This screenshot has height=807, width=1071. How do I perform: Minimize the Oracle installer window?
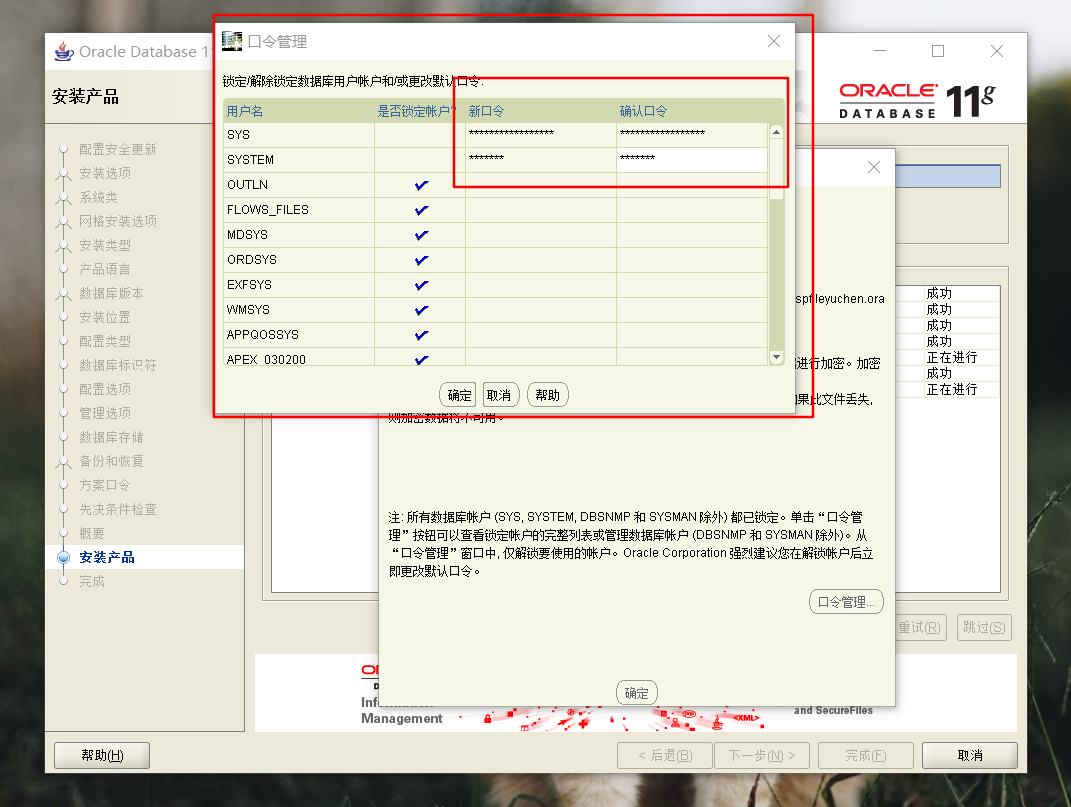point(880,51)
